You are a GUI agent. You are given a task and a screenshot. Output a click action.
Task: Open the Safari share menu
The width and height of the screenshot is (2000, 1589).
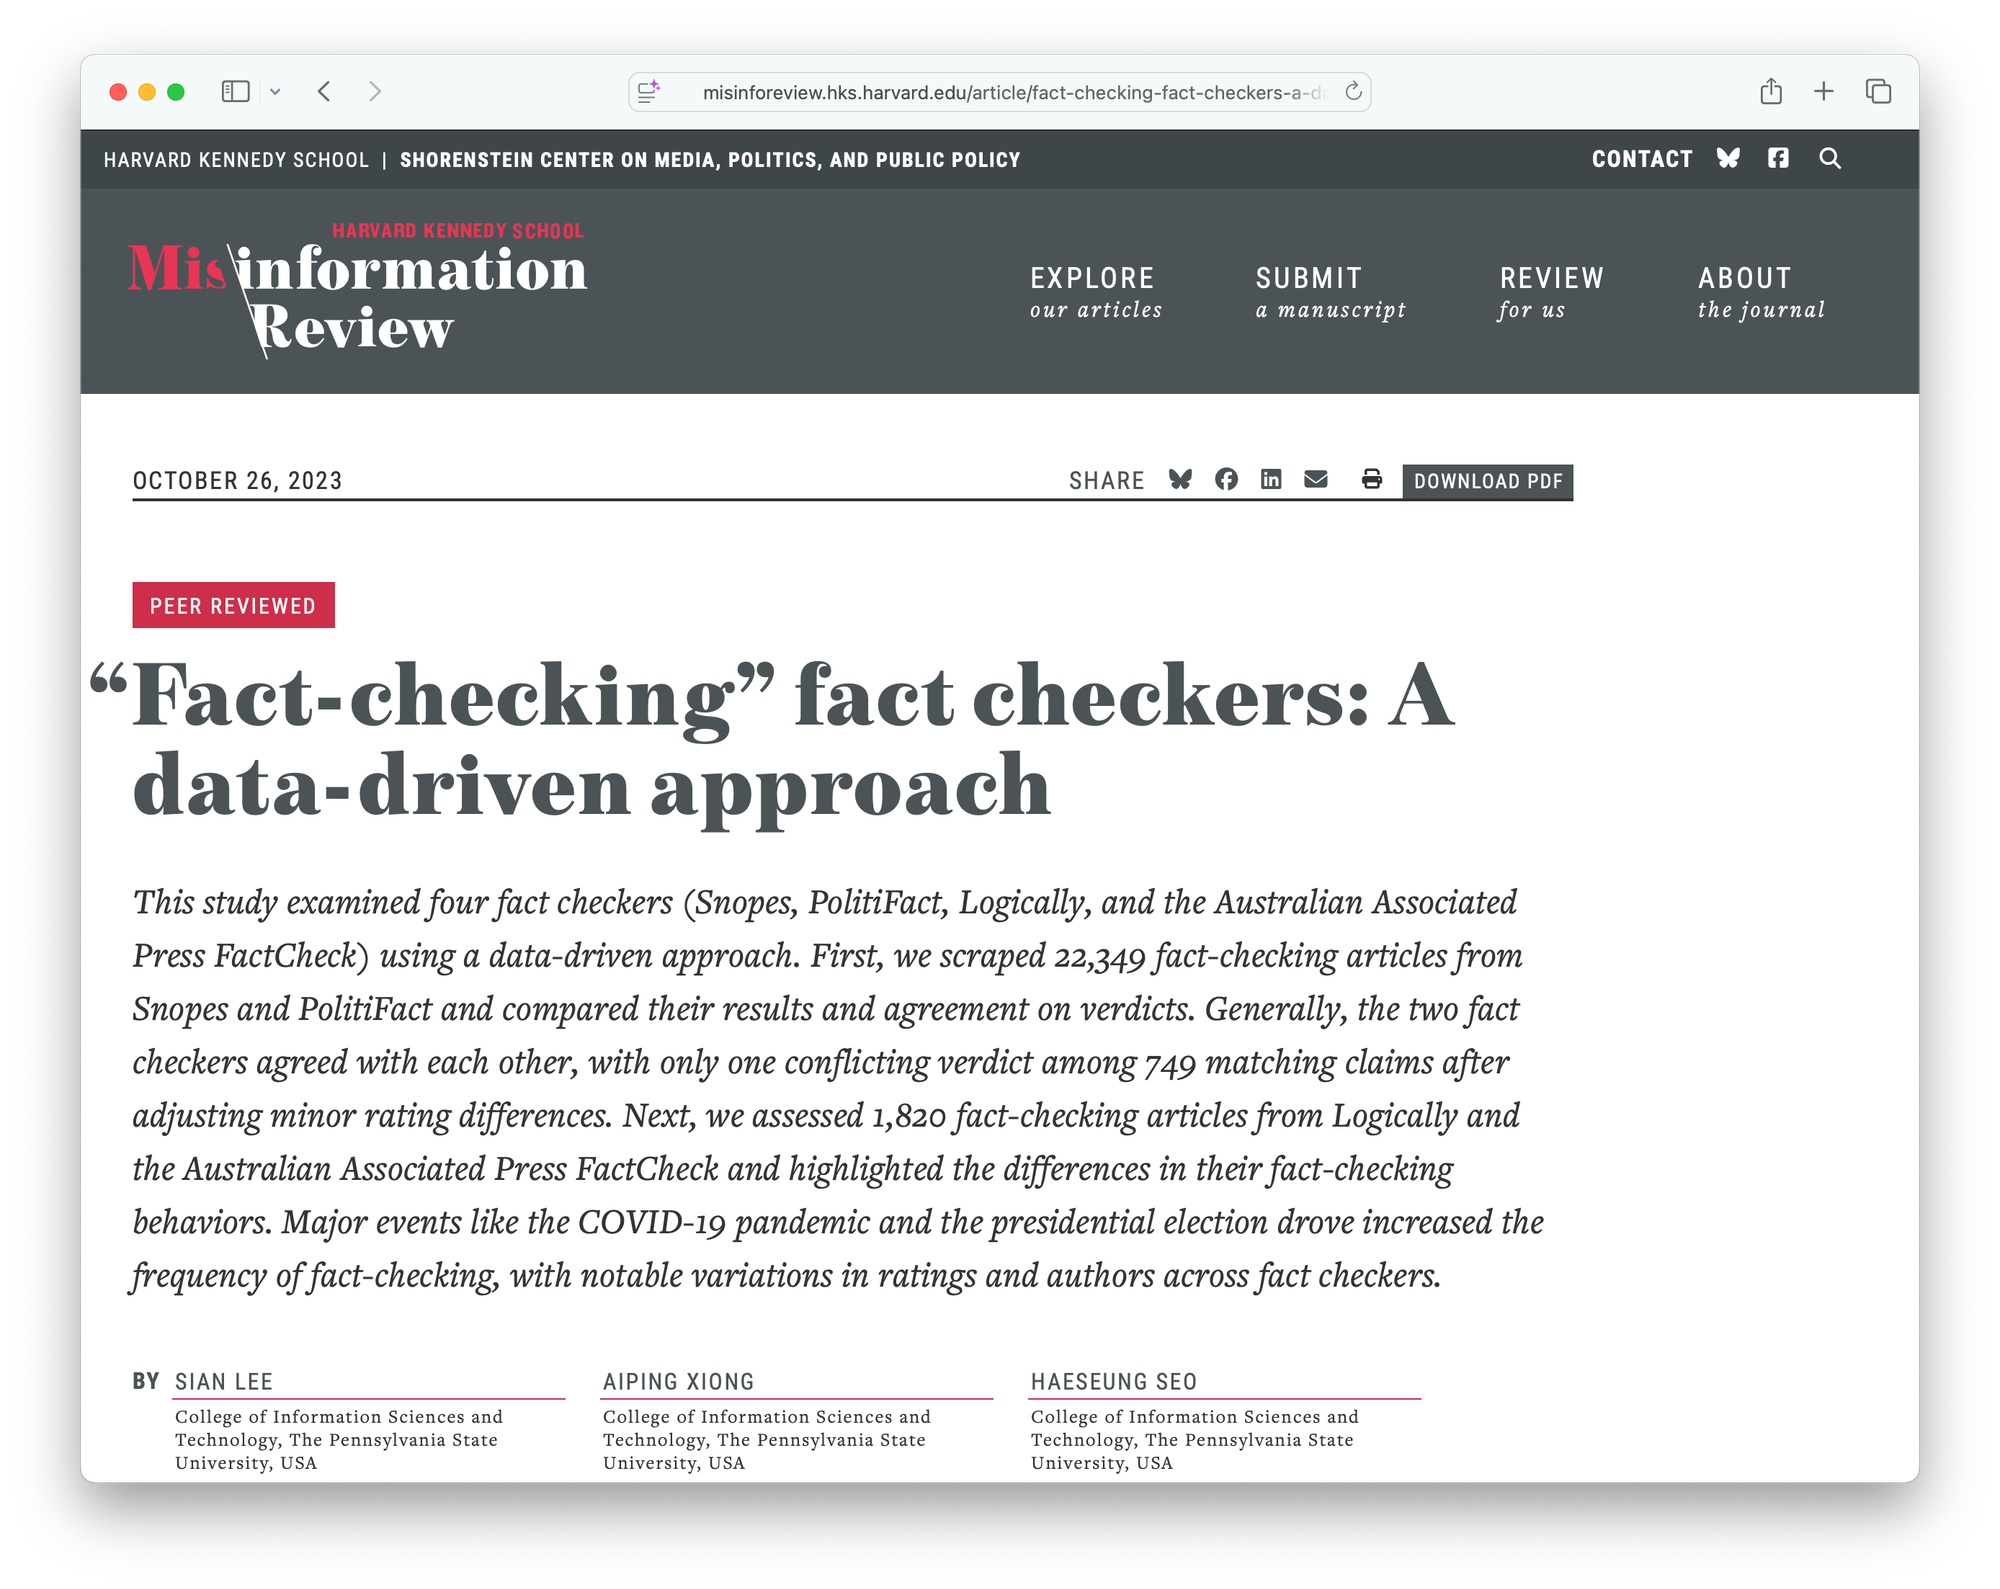pyautogui.click(x=1771, y=92)
